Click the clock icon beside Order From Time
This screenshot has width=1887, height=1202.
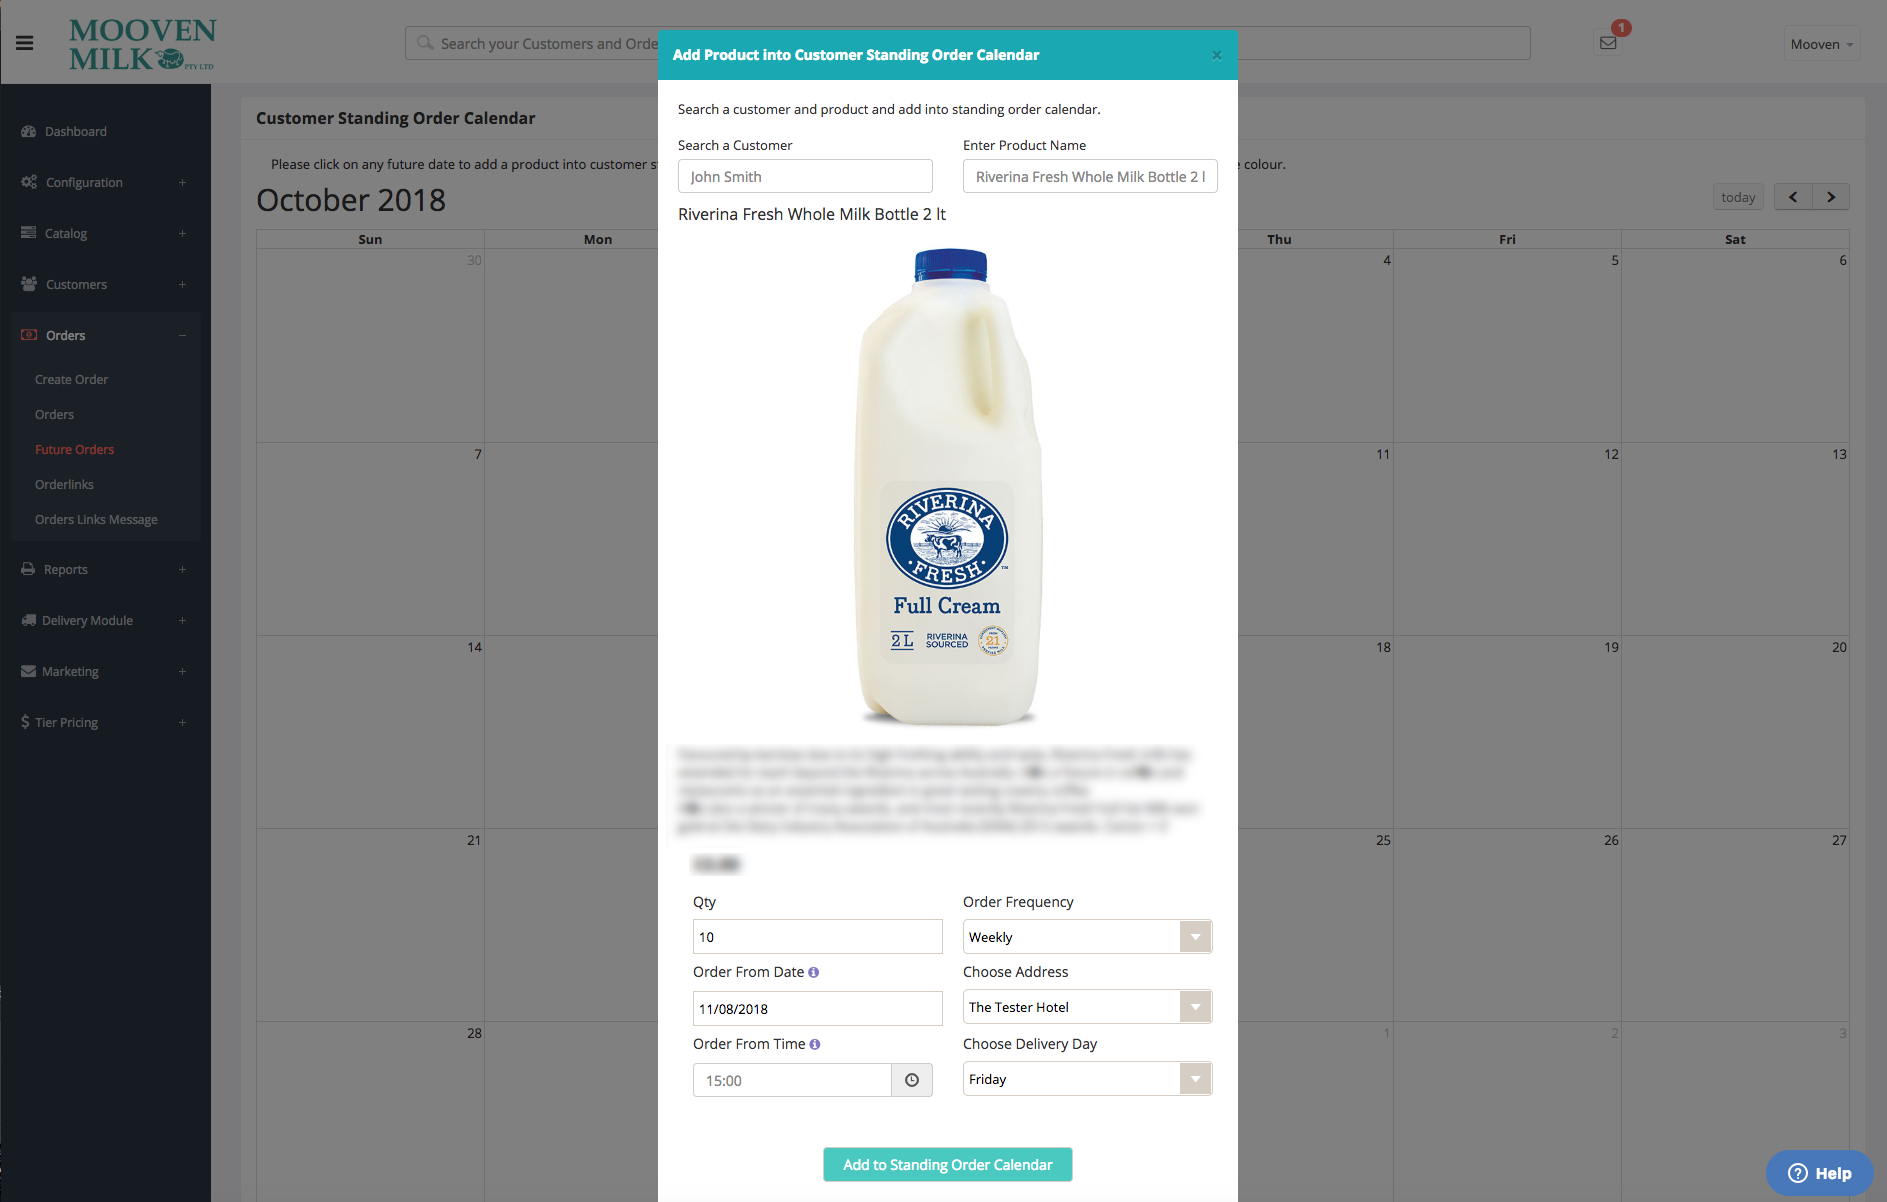pos(912,1080)
